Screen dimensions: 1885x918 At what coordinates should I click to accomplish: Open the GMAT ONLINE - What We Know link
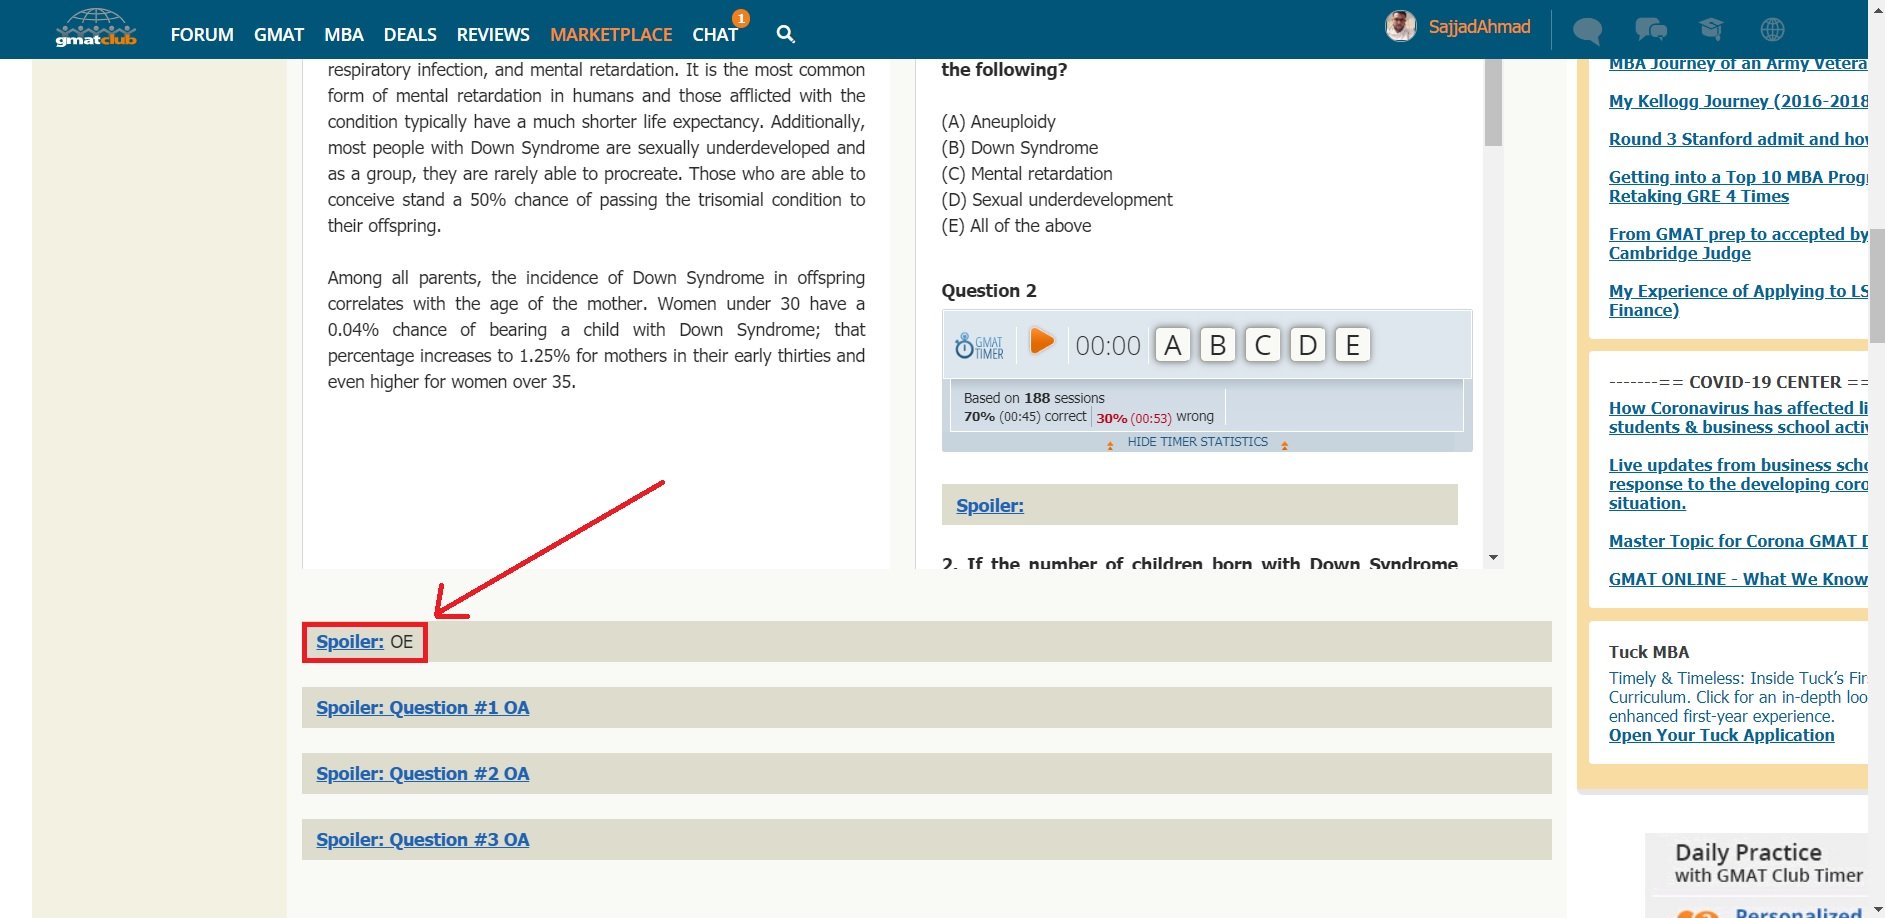coord(1737,579)
